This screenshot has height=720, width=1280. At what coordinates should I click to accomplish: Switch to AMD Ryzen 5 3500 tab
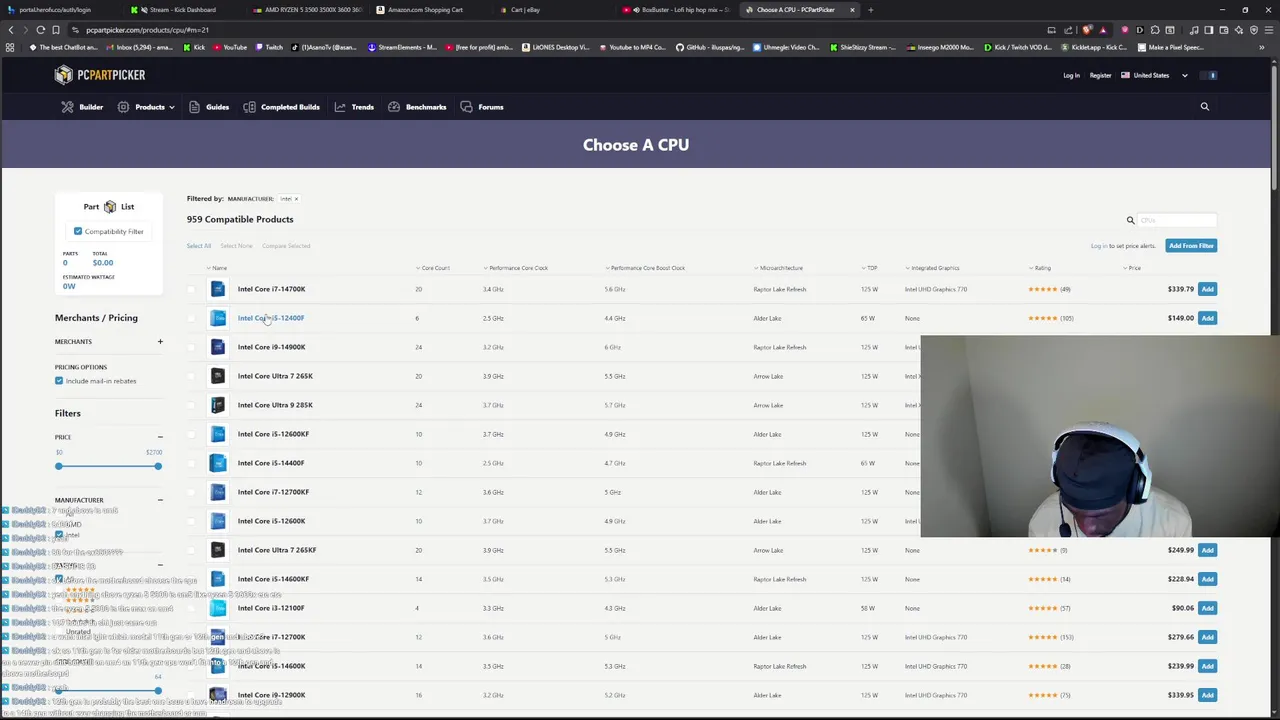coord(310,10)
